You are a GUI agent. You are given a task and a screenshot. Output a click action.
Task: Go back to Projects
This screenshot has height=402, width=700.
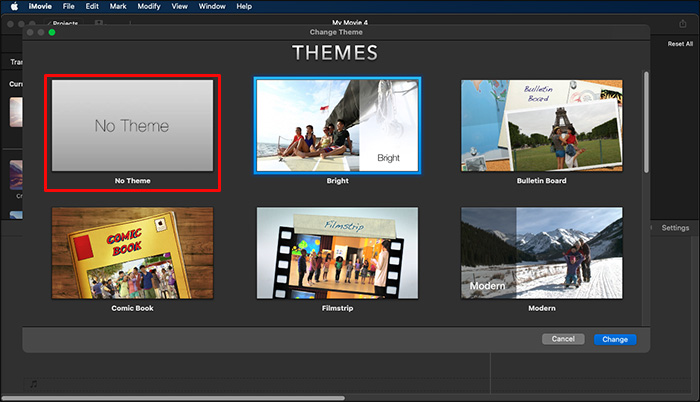tap(64, 21)
